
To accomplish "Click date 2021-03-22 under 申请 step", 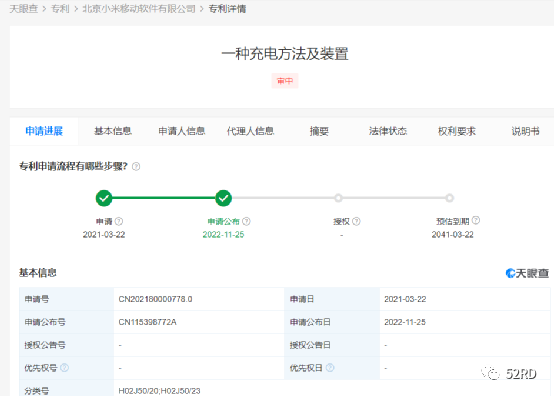I will (x=104, y=235).
